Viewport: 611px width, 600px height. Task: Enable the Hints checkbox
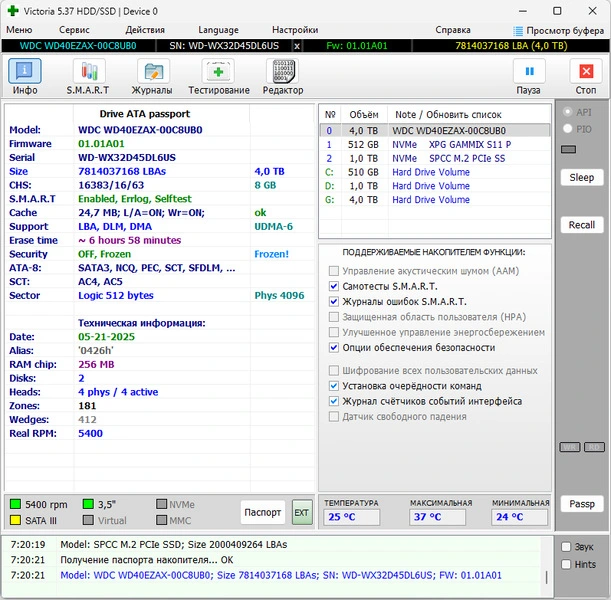pyautogui.click(x=567, y=565)
